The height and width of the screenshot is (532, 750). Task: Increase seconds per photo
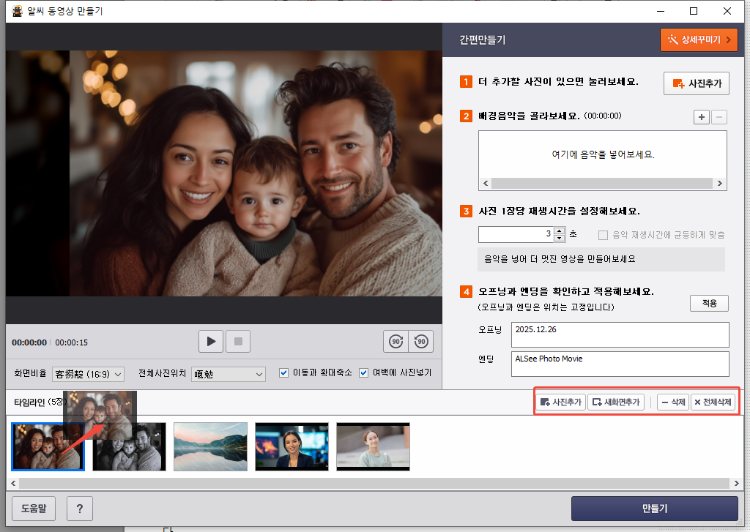pyautogui.click(x=560, y=231)
